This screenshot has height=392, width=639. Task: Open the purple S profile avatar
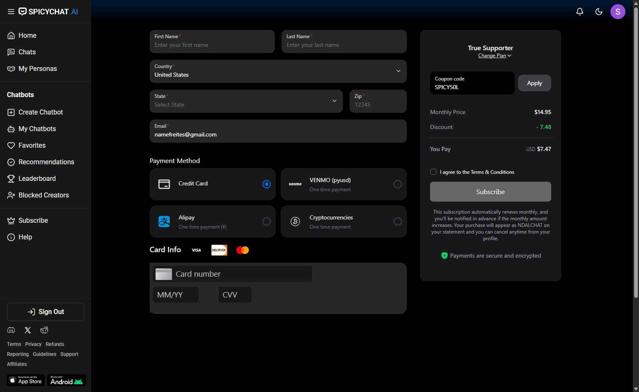tap(618, 11)
